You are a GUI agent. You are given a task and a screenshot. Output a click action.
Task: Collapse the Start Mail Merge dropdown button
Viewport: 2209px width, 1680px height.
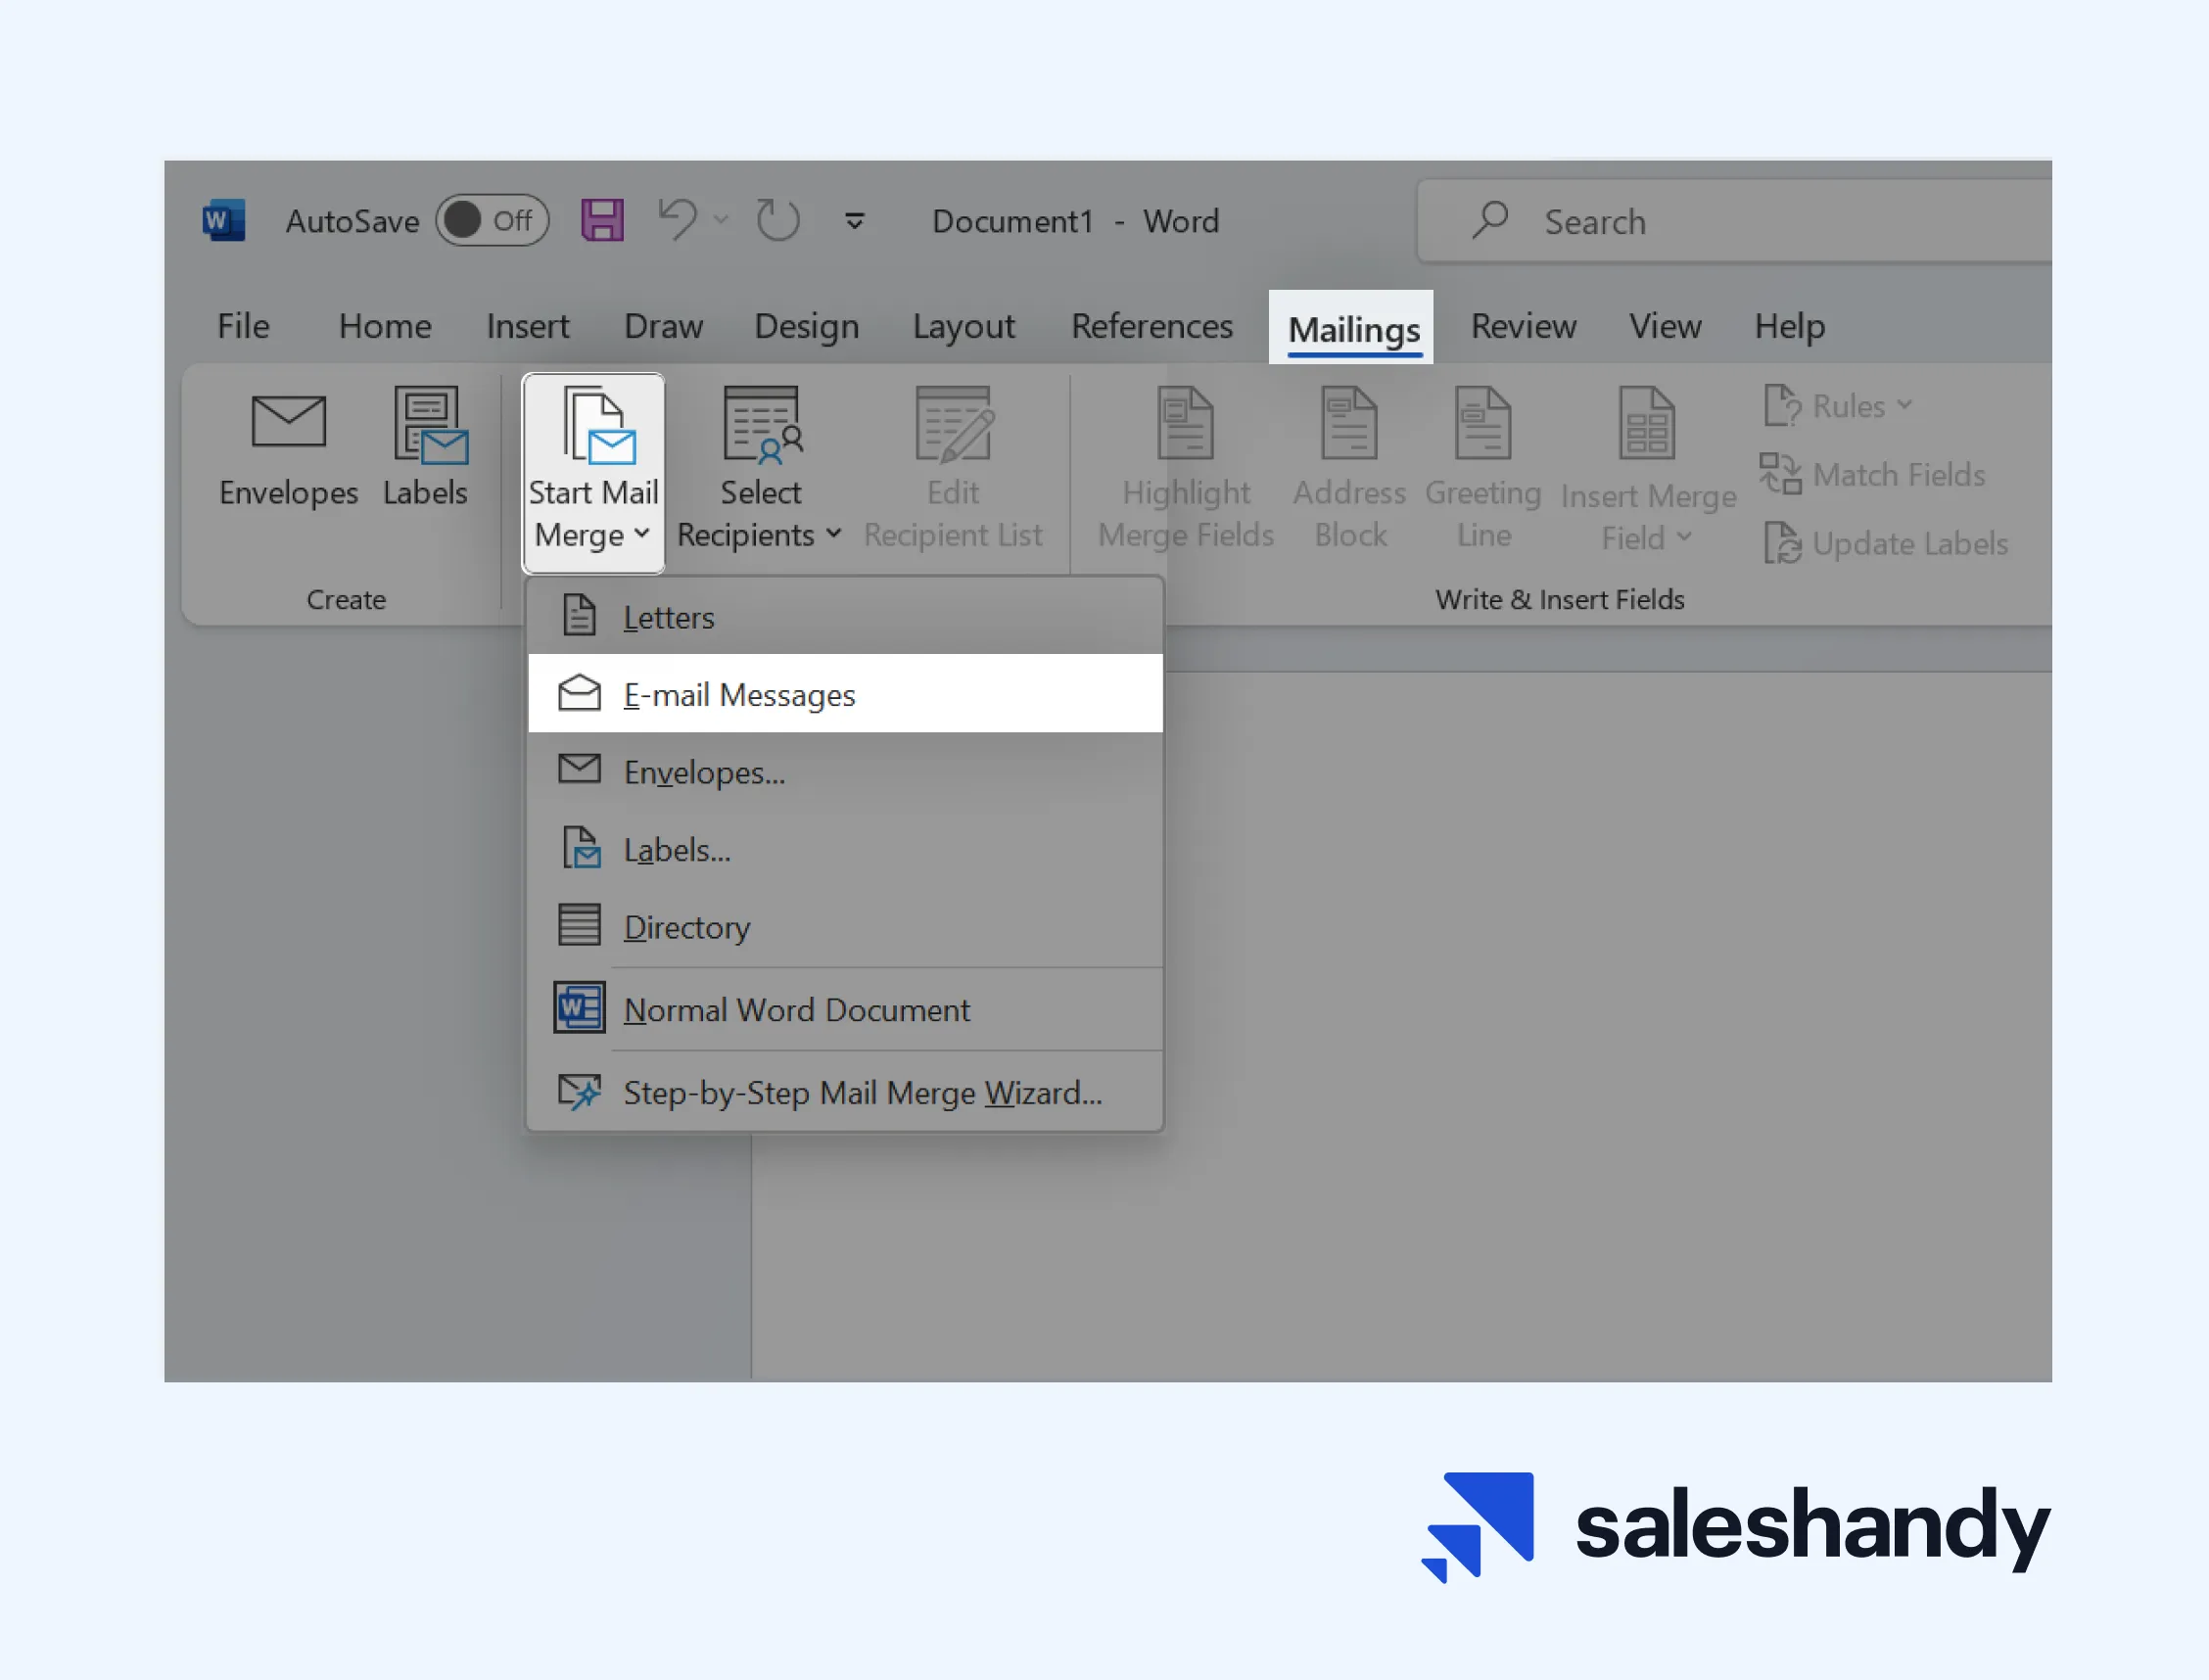click(x=593, y=472)
